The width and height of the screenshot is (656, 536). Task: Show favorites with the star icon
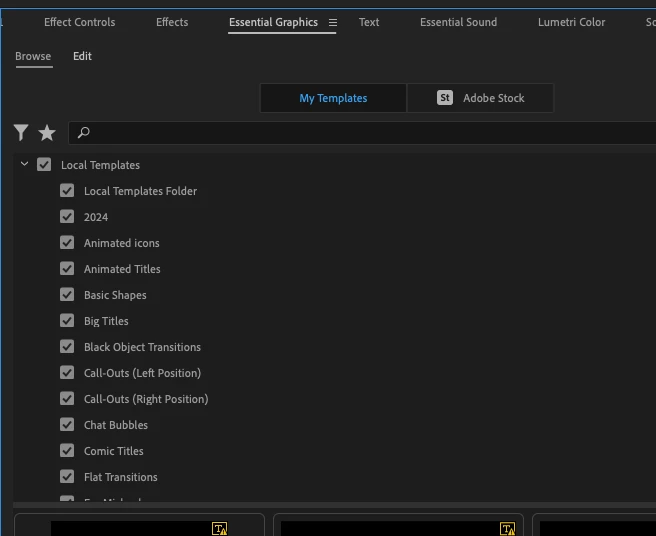(47, 133)
